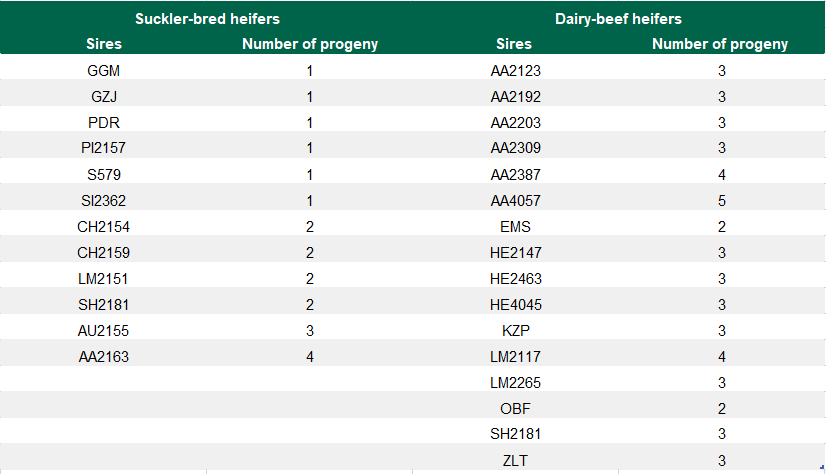Click the EMS sire cell
Viewport: 826px width, 474px height.
[515, 226]
